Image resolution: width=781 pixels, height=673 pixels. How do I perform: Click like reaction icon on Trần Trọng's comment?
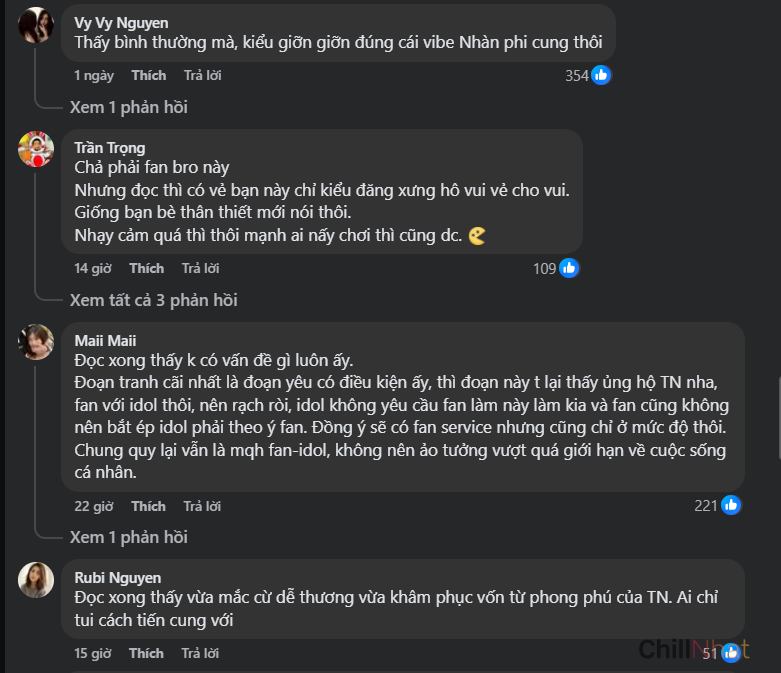569,268
